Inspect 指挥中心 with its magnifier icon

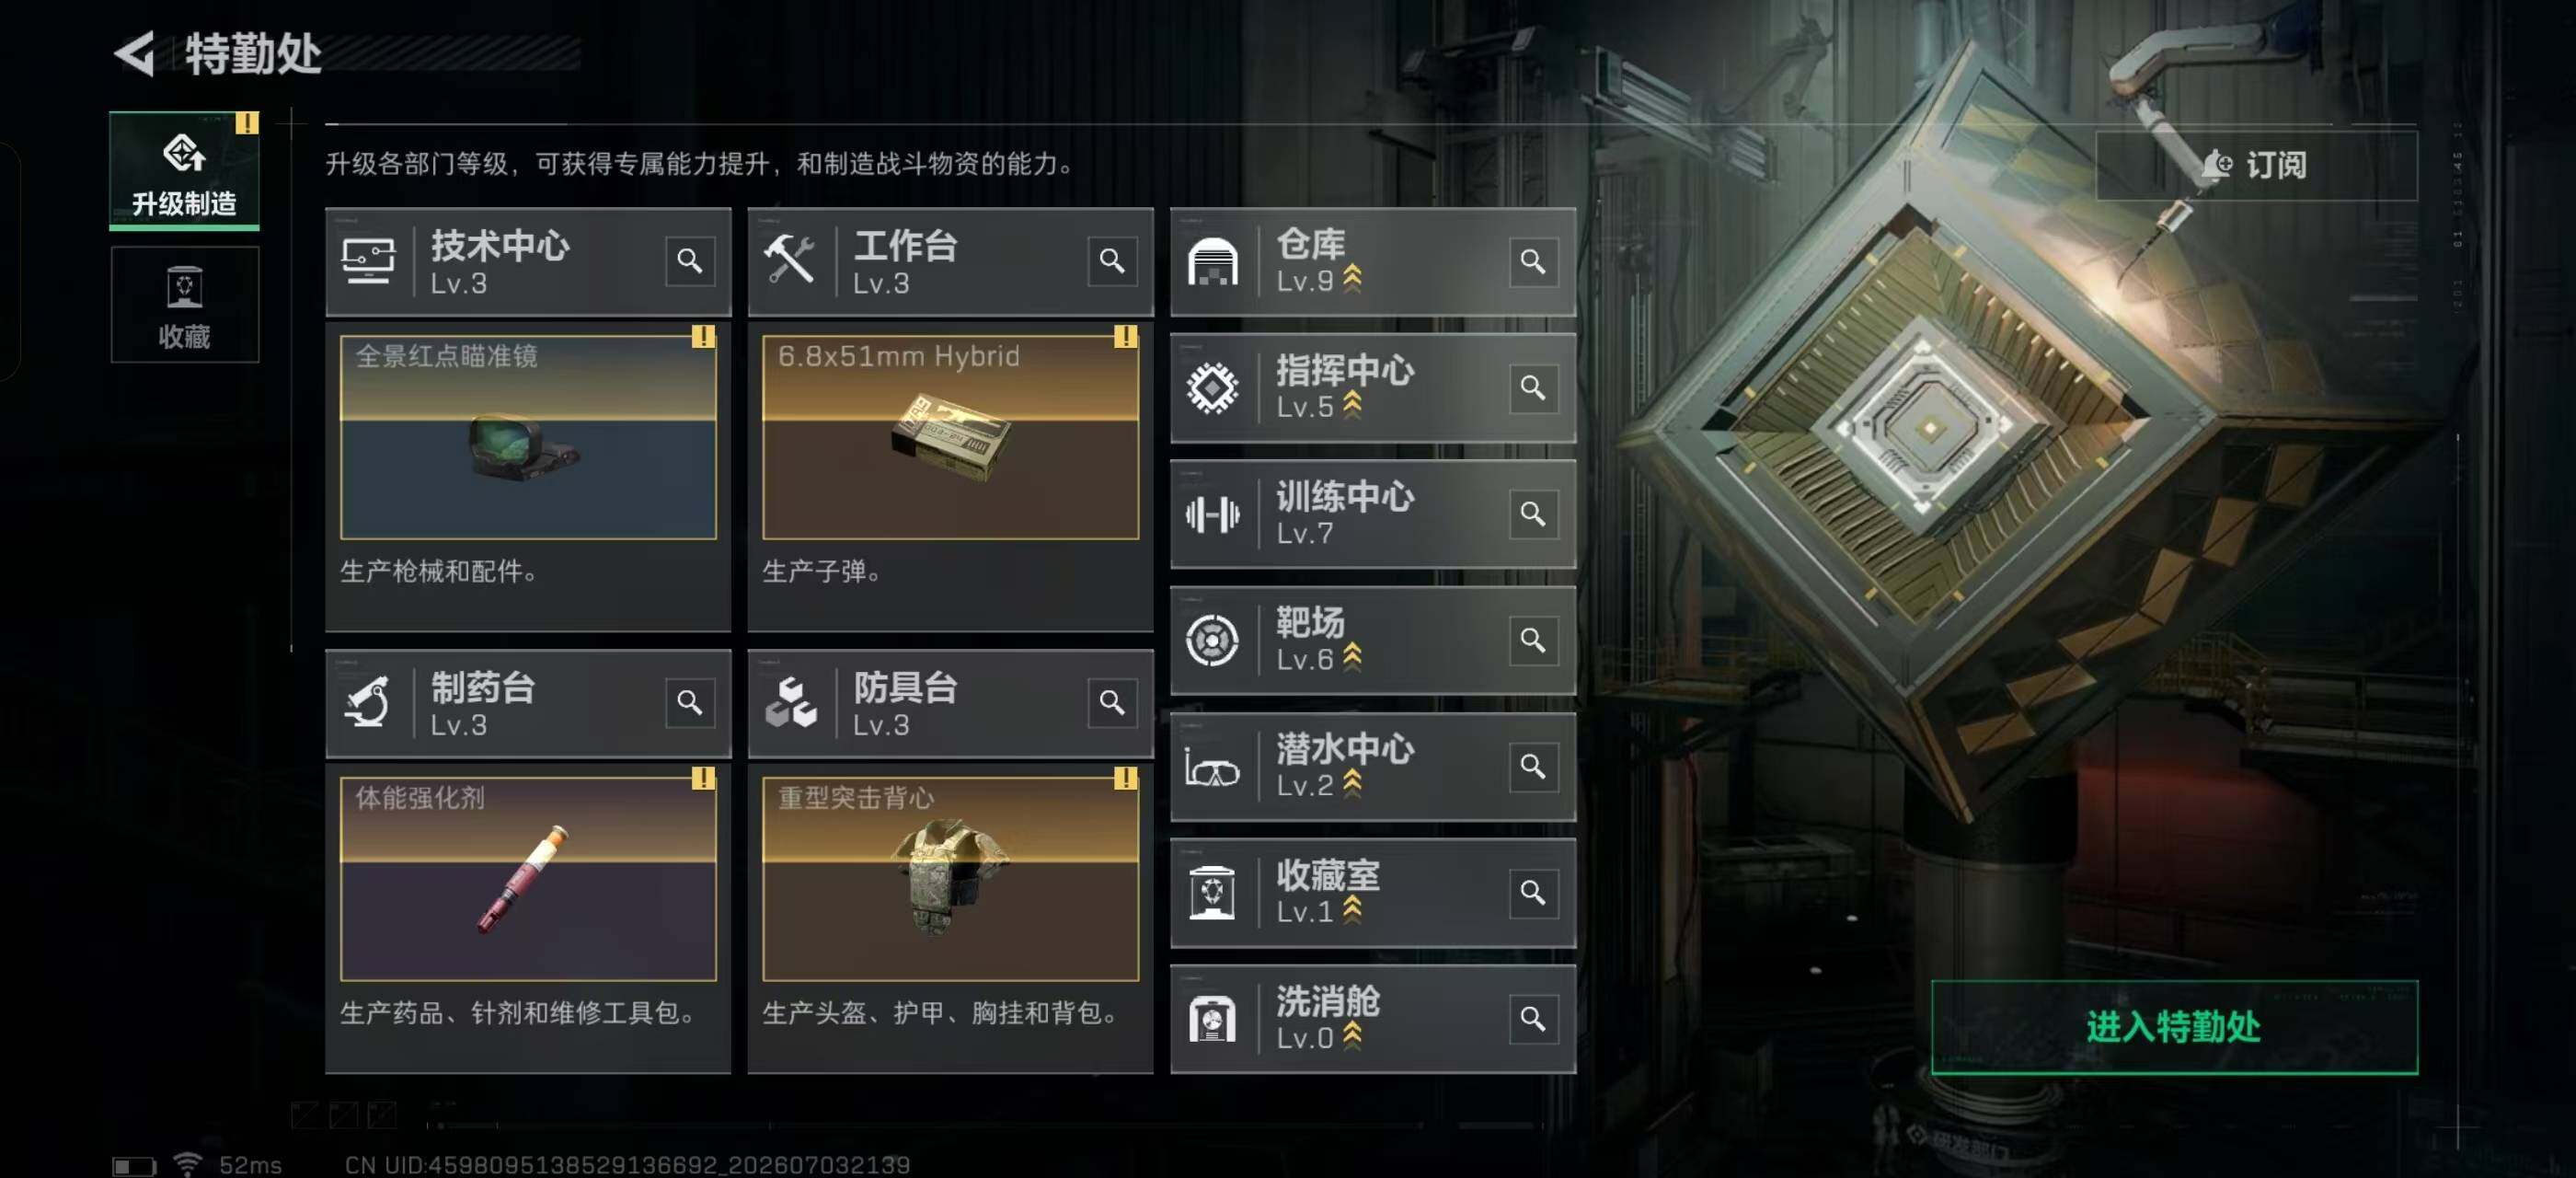[1533, 388]
